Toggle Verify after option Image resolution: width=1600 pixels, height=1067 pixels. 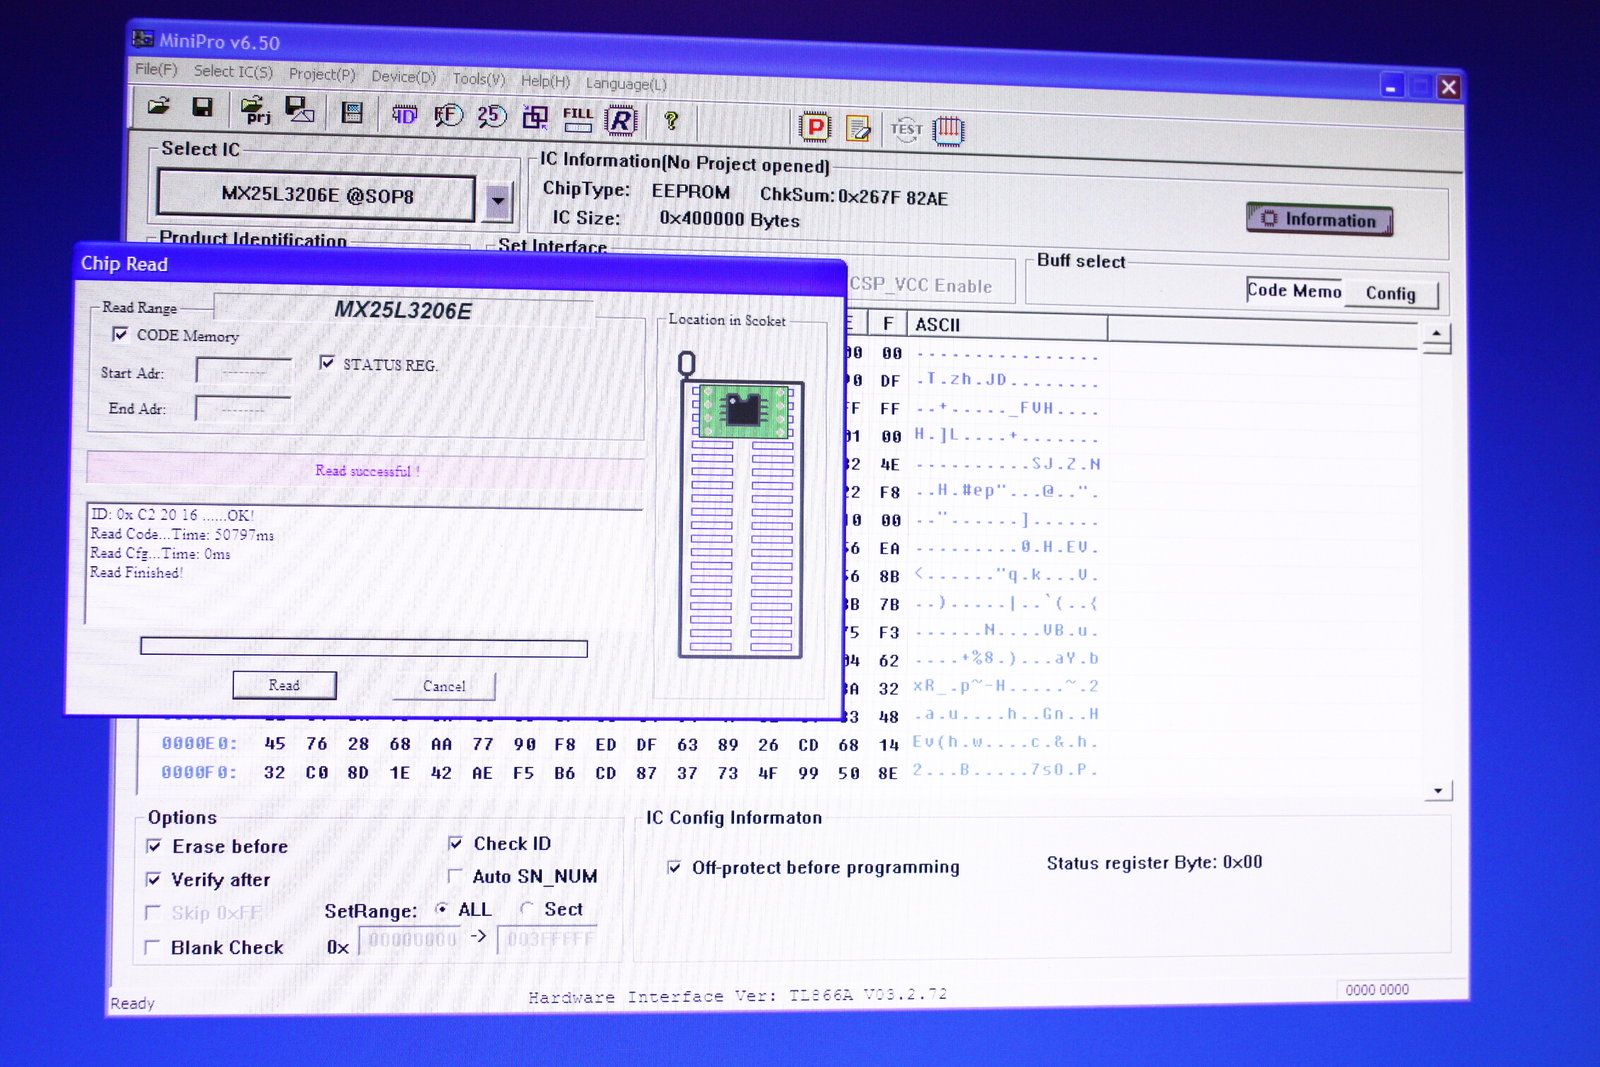point(153,879)
